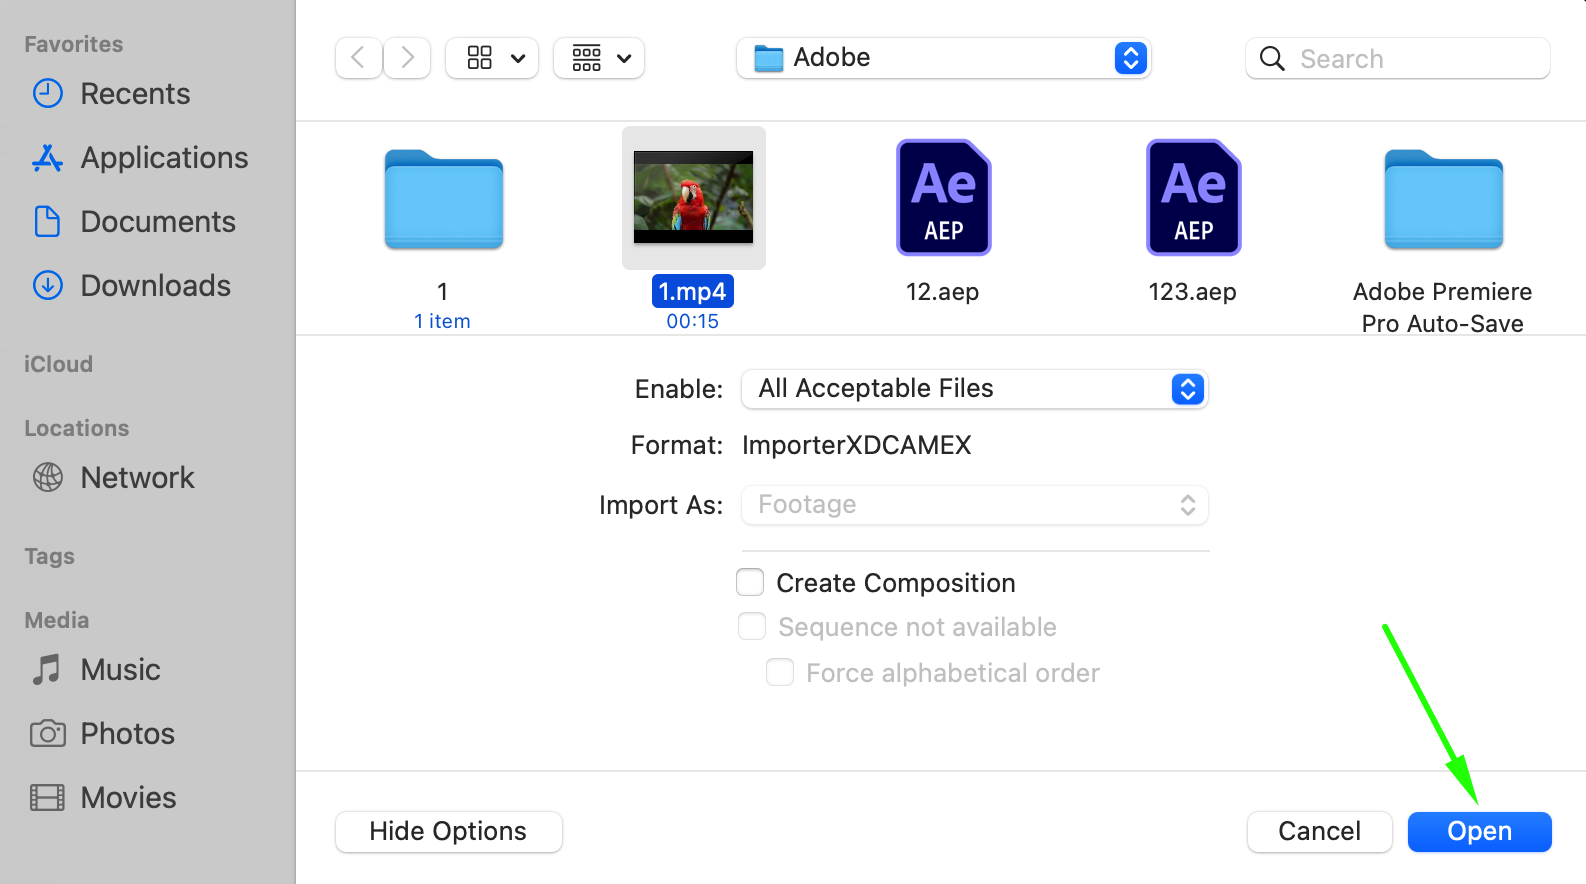
Task: Check the Force alphabetical order box
Action: pos(780,672)
